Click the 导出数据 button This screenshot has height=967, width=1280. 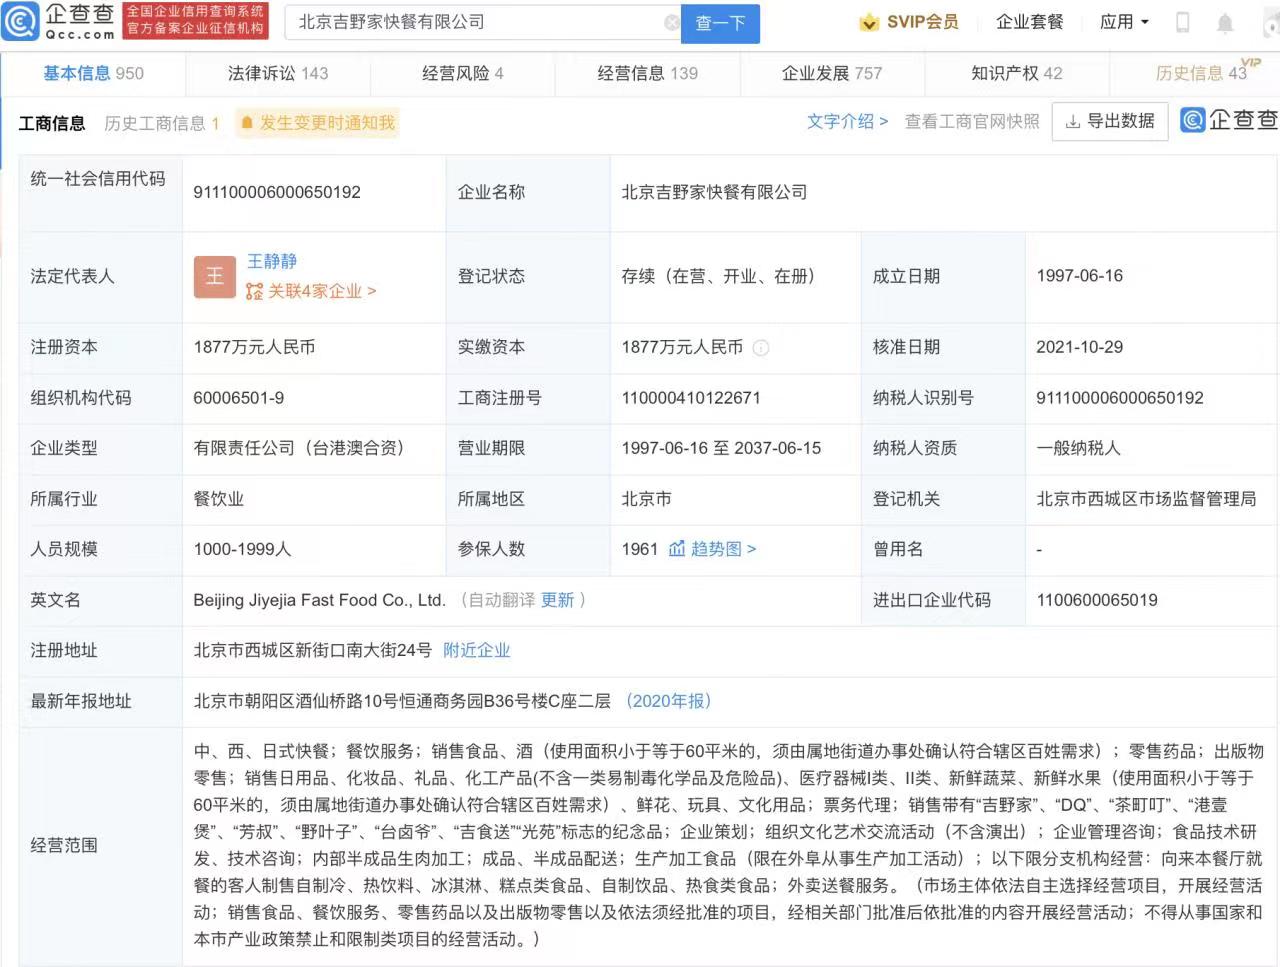point(1110,122)
